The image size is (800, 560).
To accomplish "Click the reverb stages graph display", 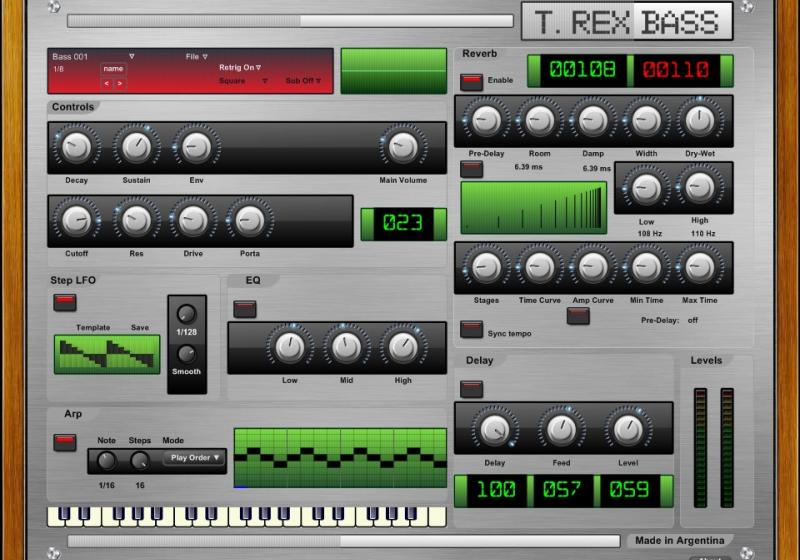I will (x=534, y=208).
